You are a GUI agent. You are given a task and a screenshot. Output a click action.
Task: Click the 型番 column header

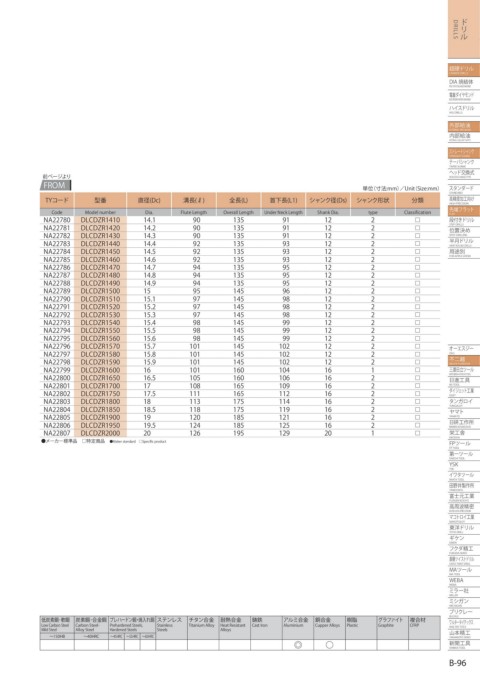click(101, 200)
